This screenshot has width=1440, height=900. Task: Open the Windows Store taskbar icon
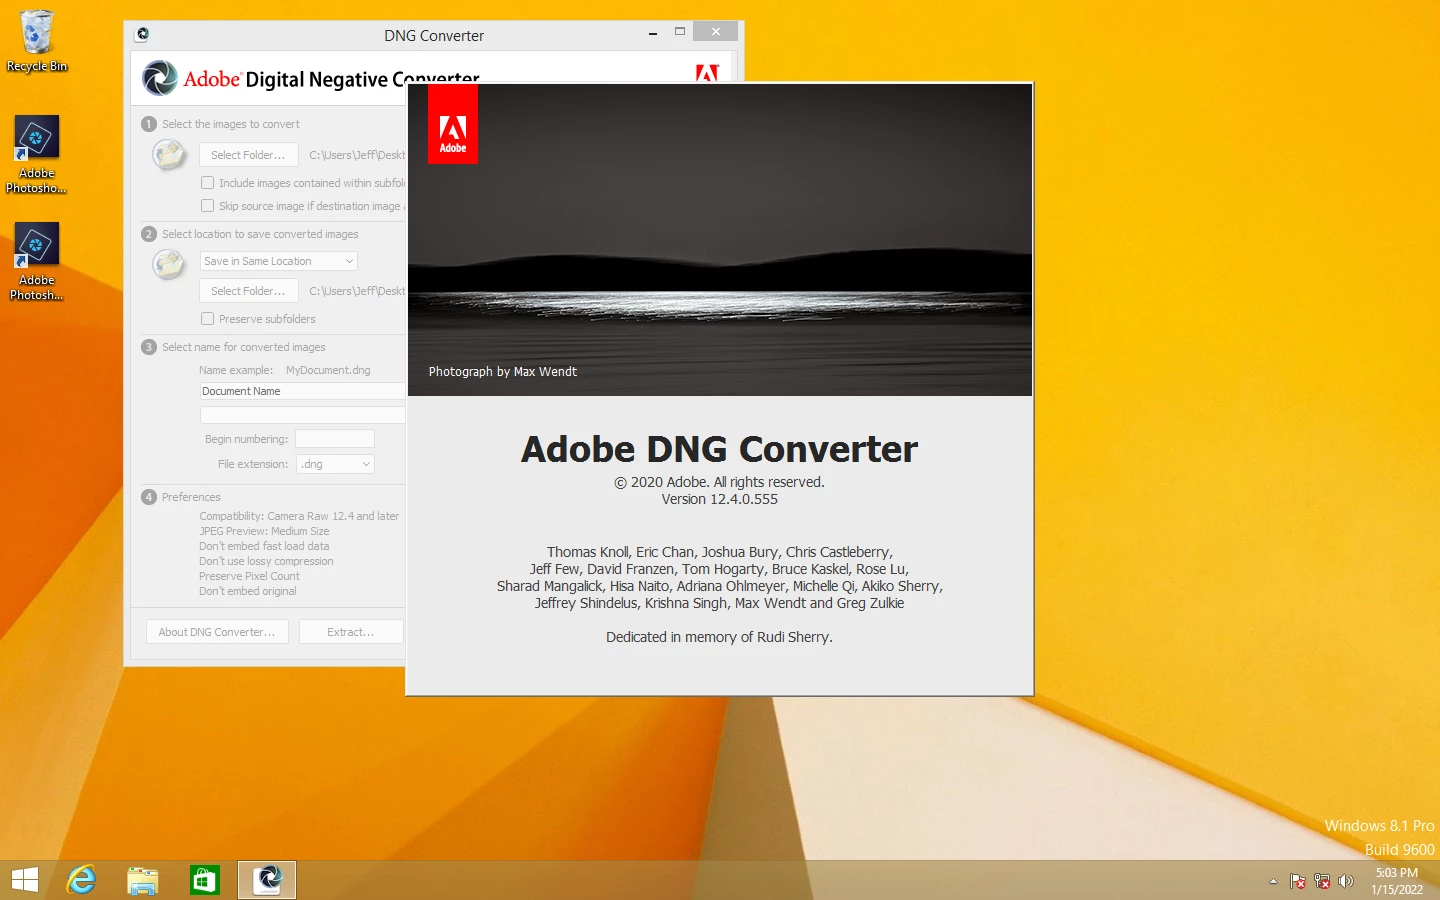[205, 880]
